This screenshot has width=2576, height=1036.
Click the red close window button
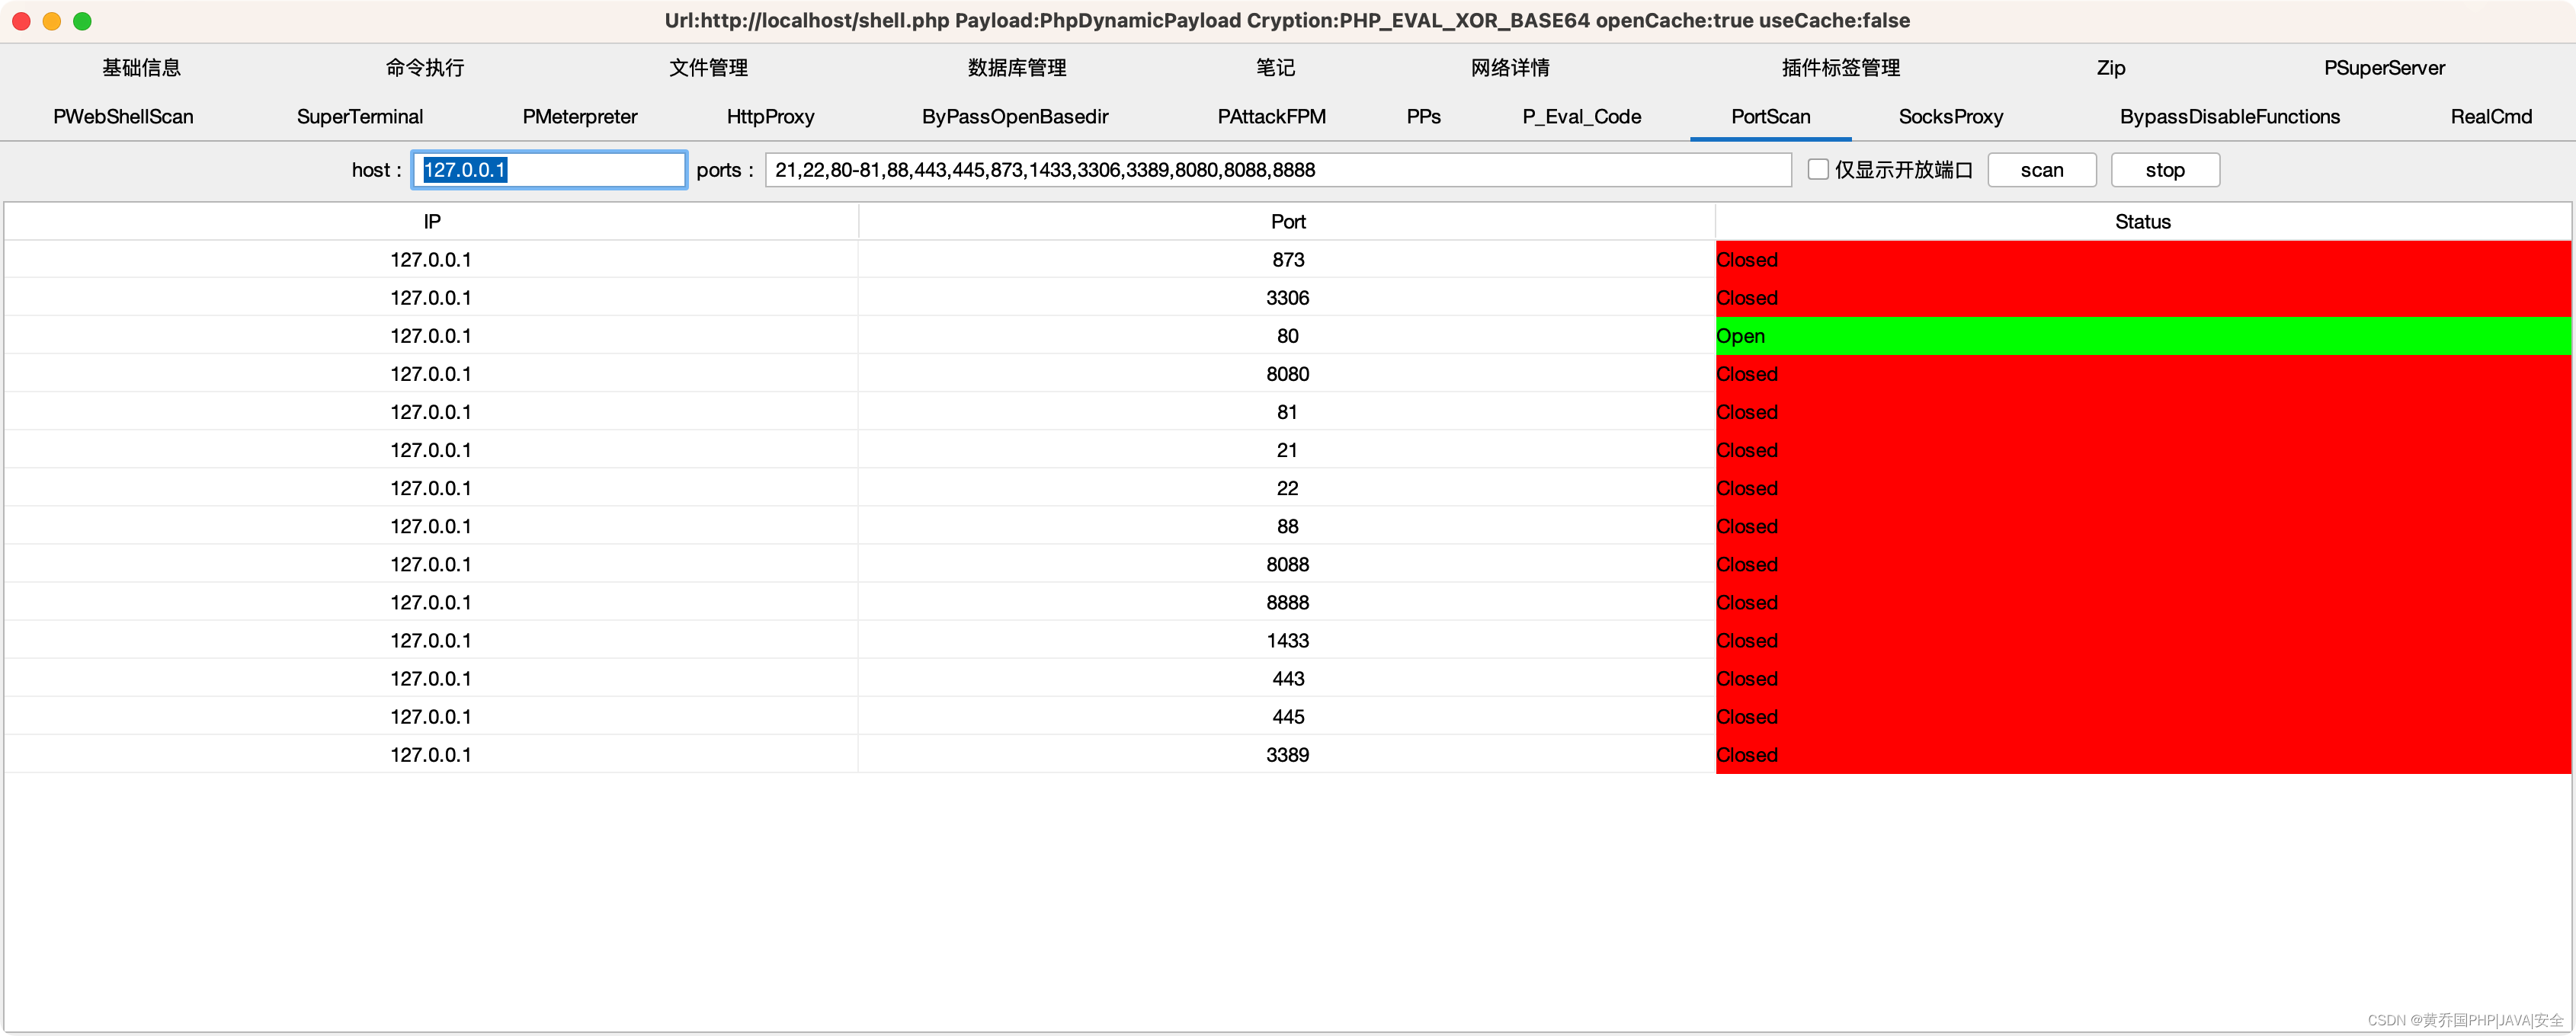tap(21, 21)
